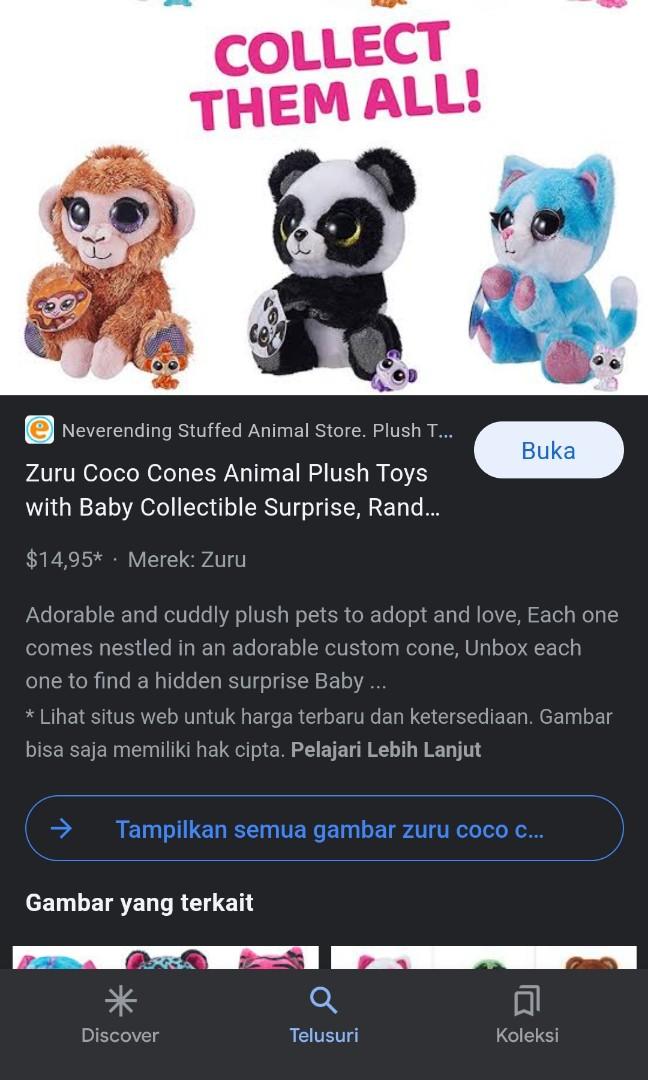Open the Koleksi bookmark icon
The height and width of the screenshot is (1080, 648).
coord(527,1001)
